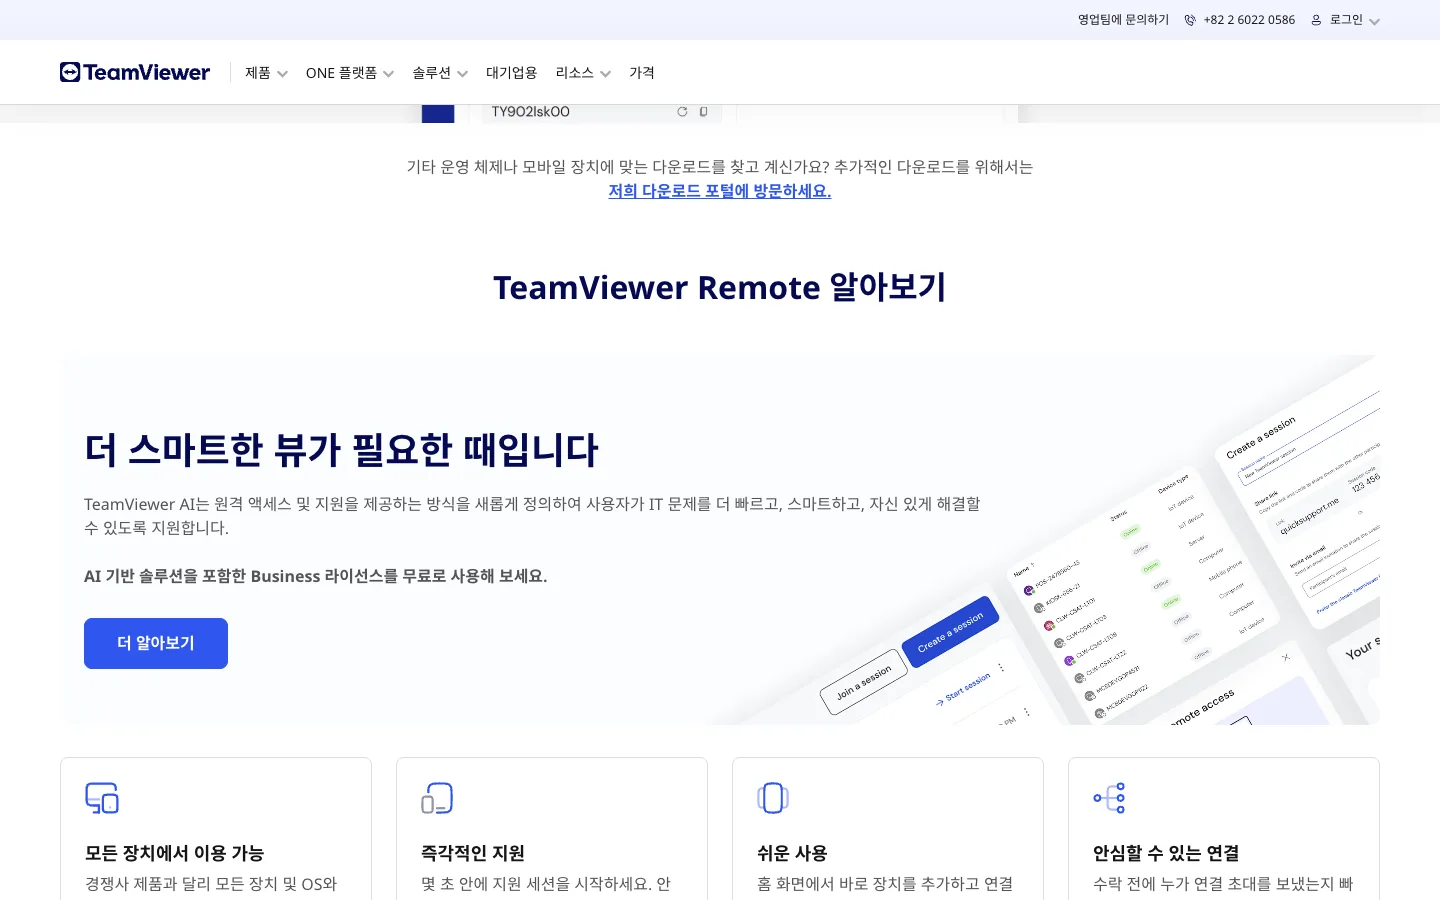Click the 쉬운 사용 card icon

(x=773, y=798)
